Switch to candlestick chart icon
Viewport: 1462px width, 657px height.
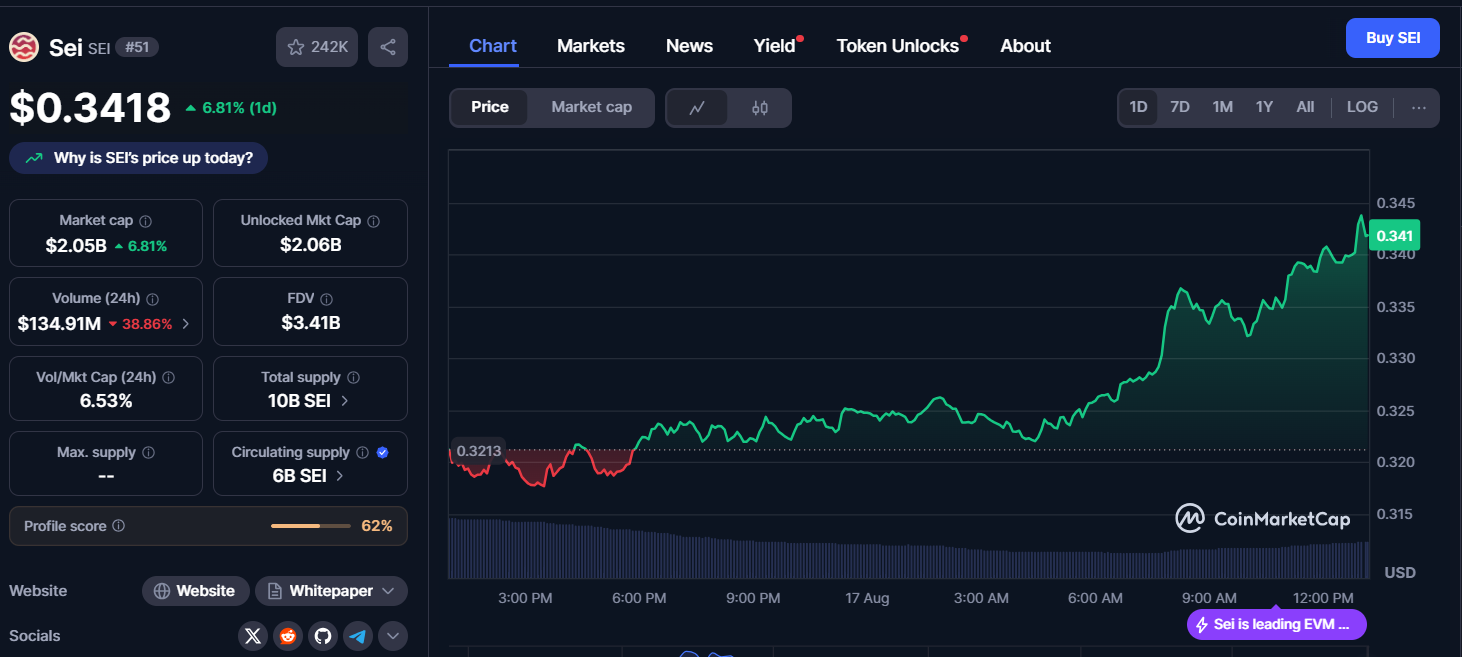760,108
